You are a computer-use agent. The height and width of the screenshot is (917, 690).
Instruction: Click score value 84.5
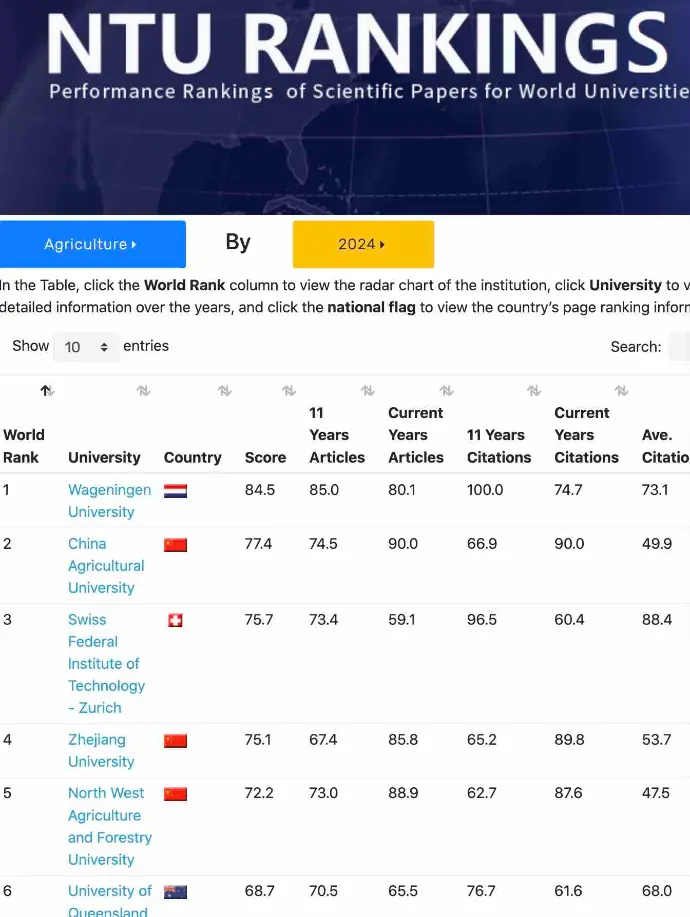click(x=260, y=489)
